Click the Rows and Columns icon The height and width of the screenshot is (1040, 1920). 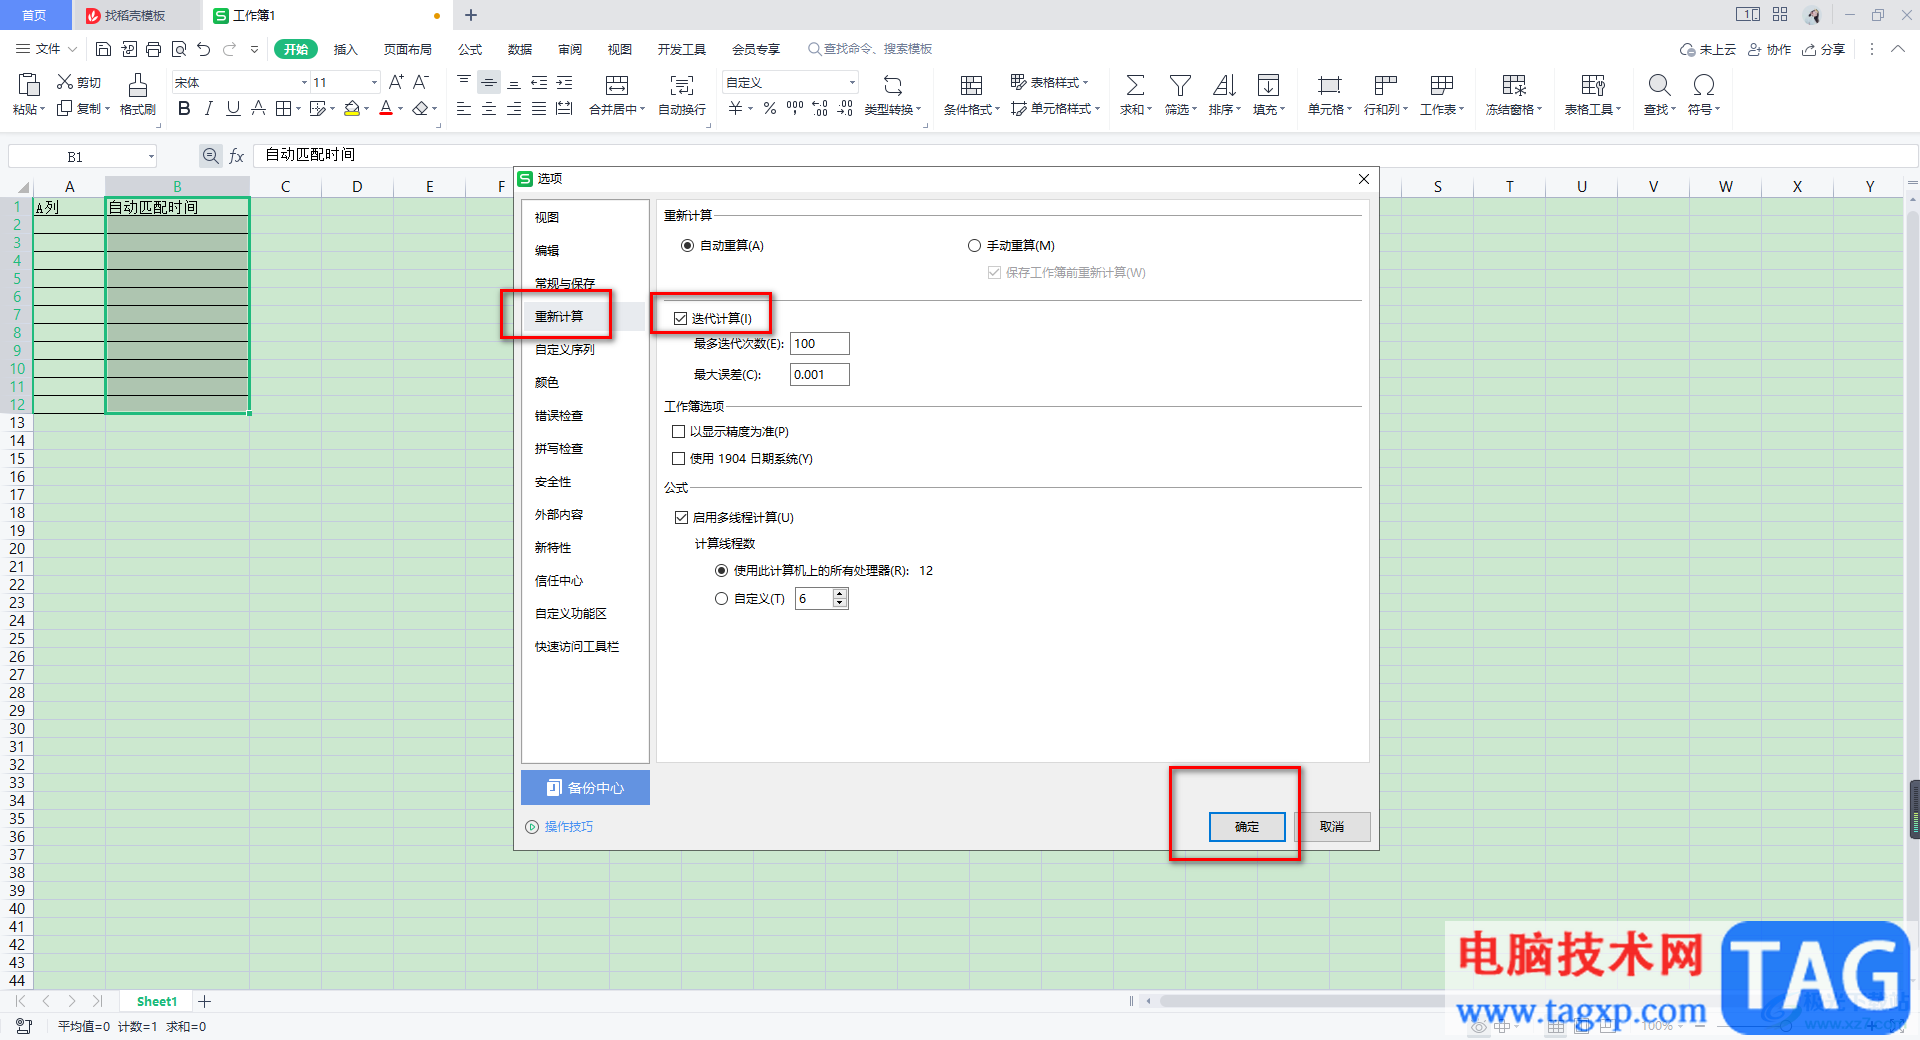point(1385,85)
